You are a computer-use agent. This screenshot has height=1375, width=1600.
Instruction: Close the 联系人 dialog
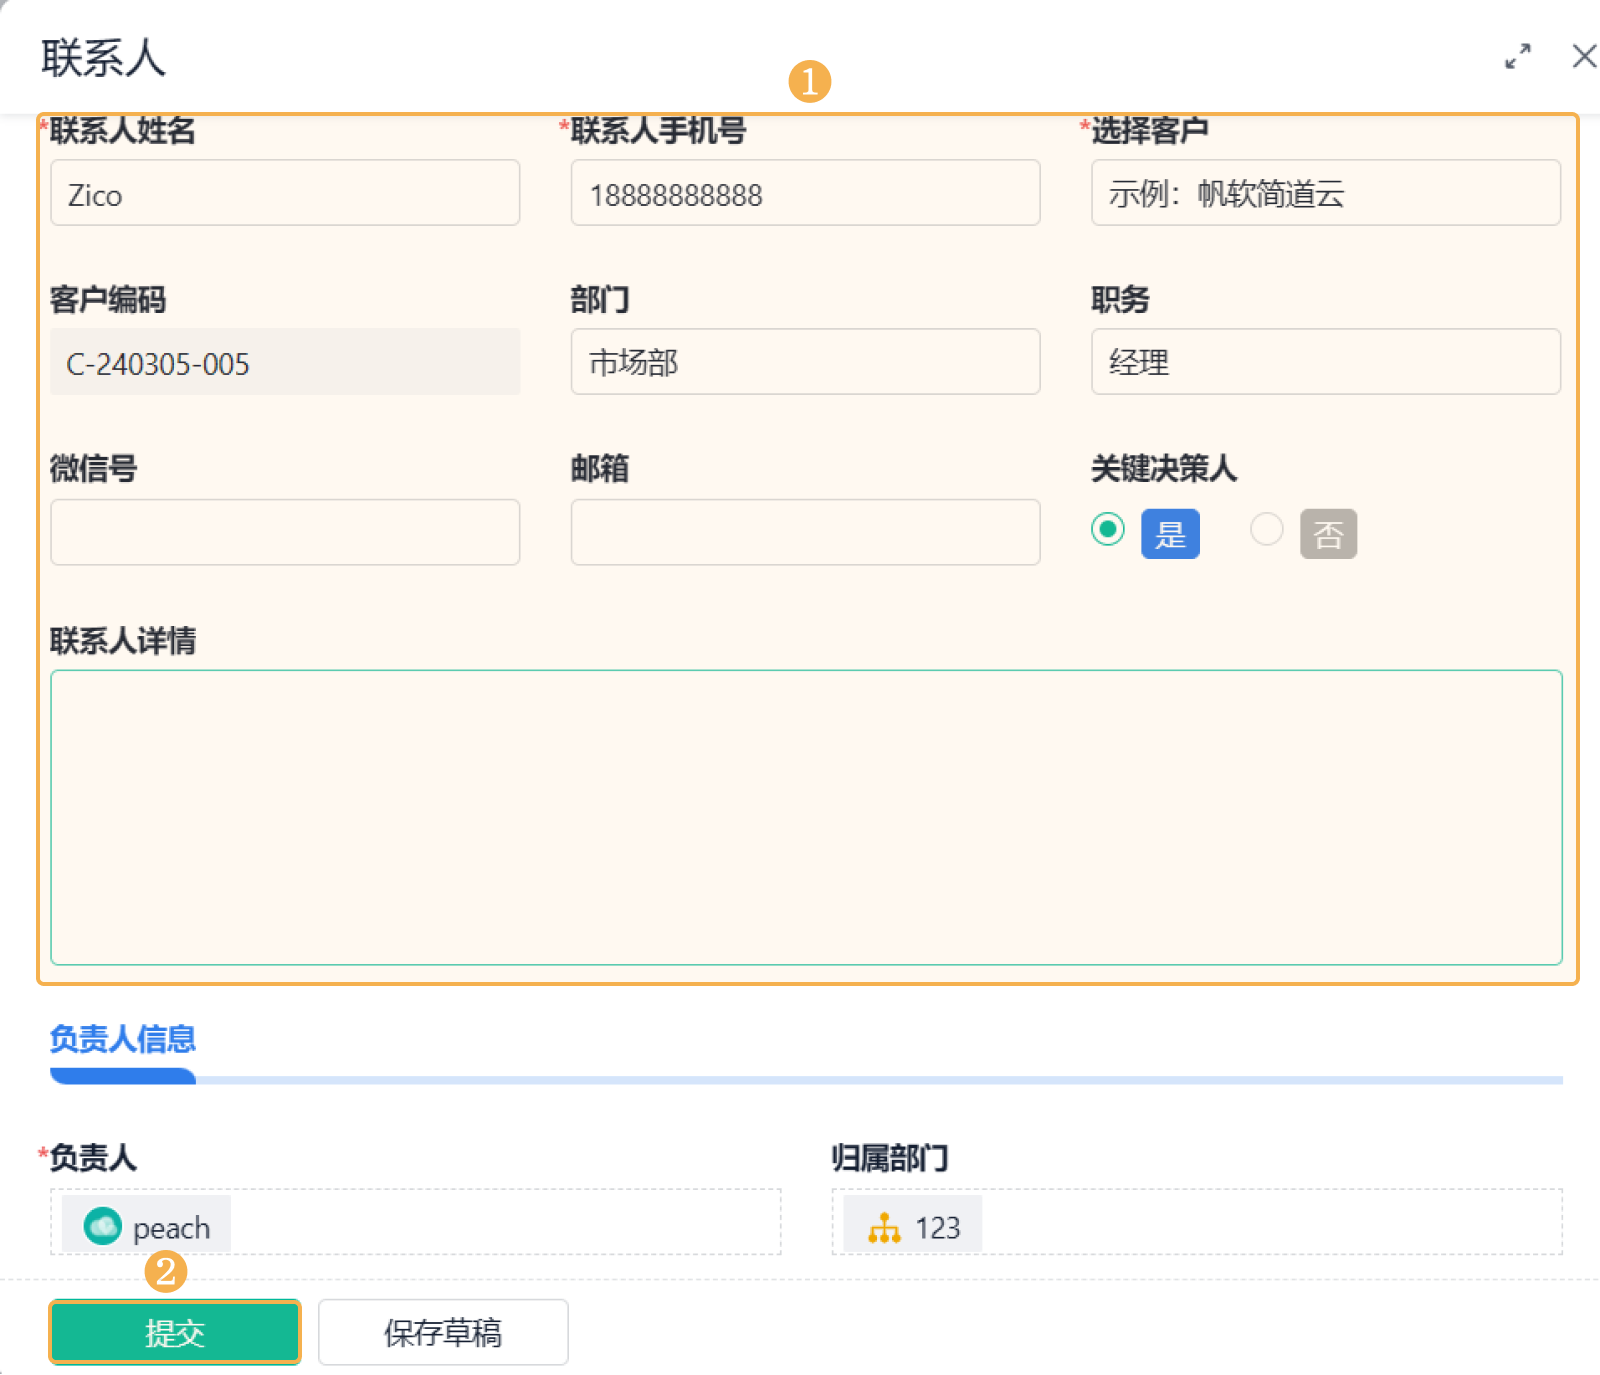(x=1584, y=56)
